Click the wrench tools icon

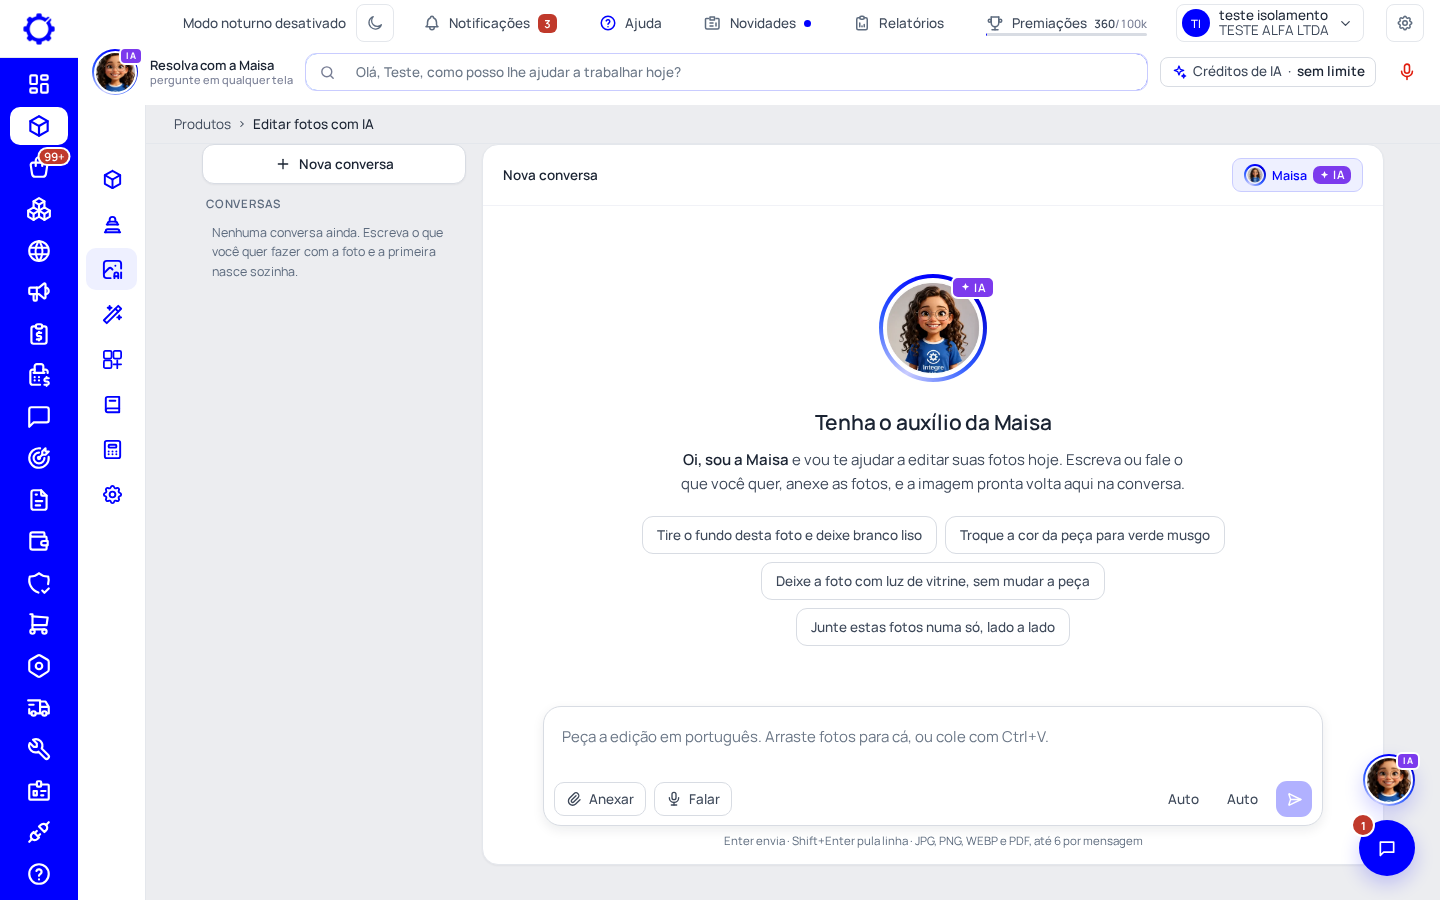pos(39,749)
